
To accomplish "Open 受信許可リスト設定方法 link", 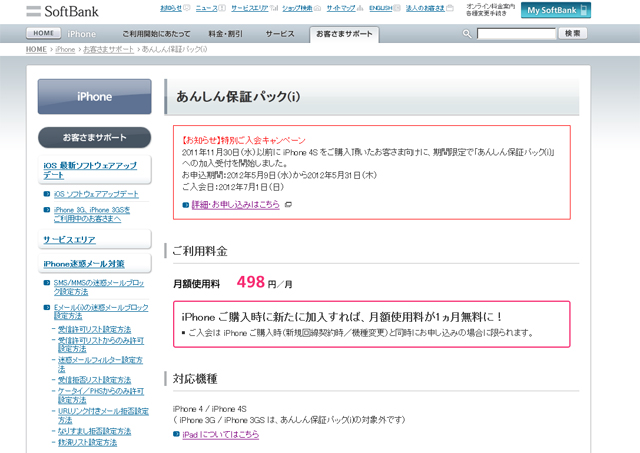I will pos(94,329).
